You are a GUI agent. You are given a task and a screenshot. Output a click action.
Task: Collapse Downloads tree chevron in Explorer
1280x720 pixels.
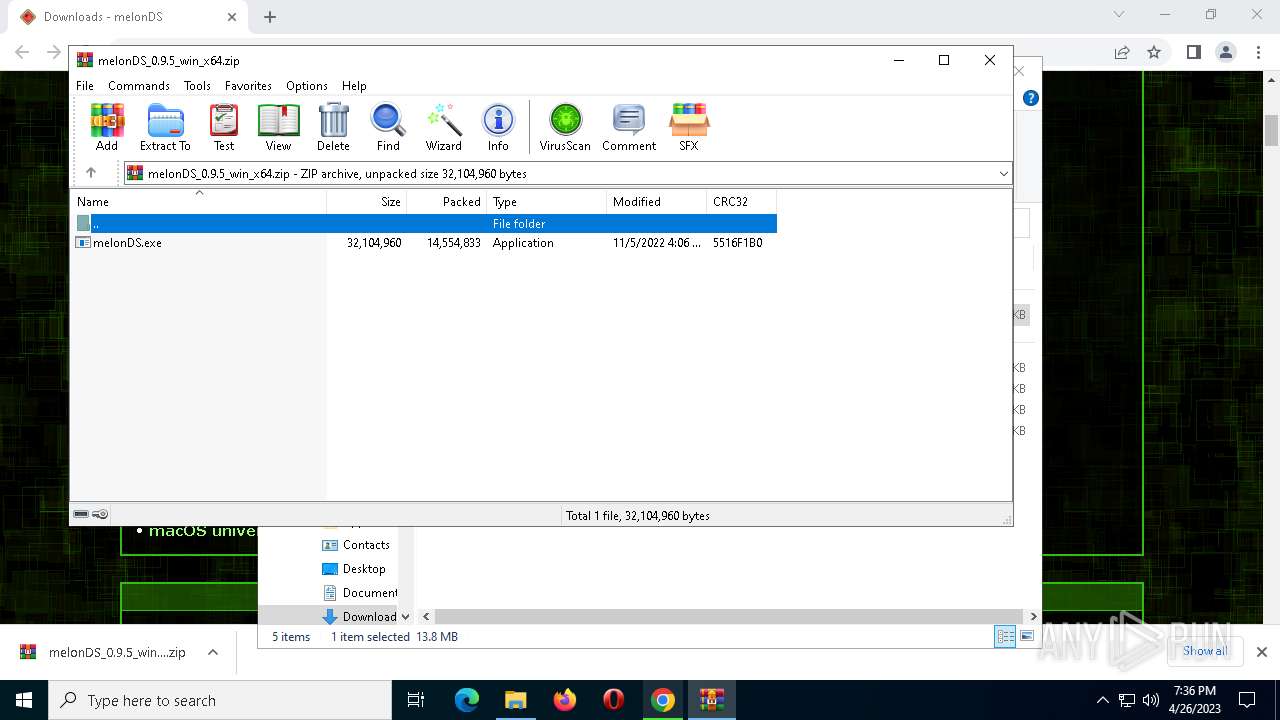point(405,617)
